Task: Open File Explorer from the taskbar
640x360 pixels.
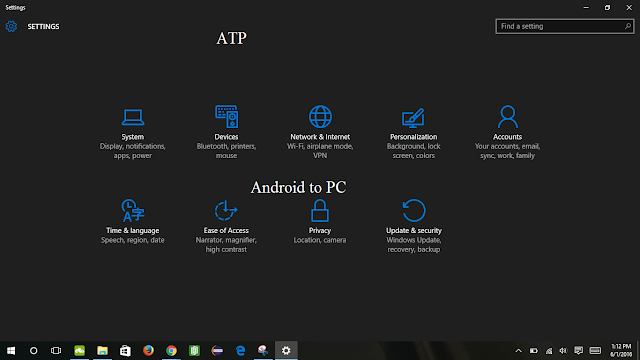Action: point(102,351)
